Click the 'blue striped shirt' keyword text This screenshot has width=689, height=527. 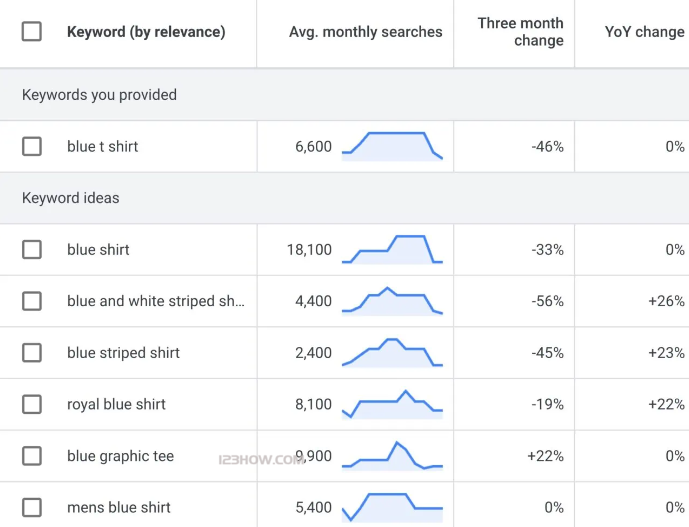[123, 353]
